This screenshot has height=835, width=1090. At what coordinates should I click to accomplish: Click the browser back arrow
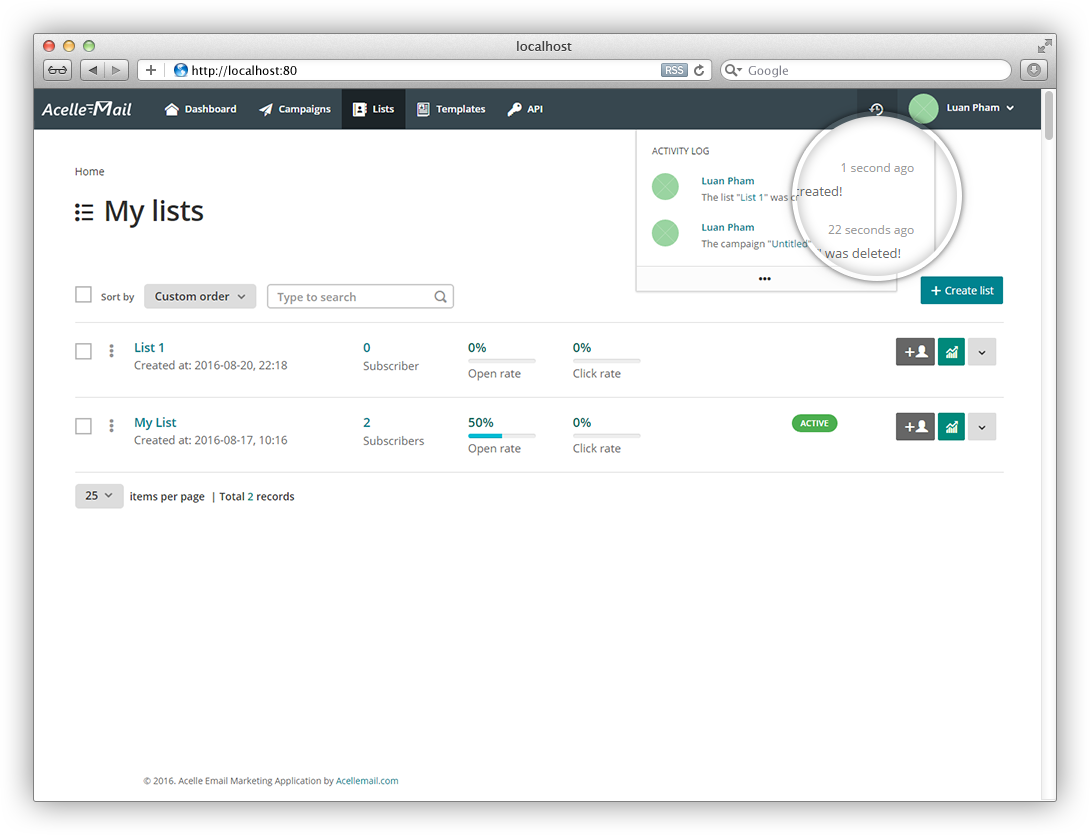(93, 70)
